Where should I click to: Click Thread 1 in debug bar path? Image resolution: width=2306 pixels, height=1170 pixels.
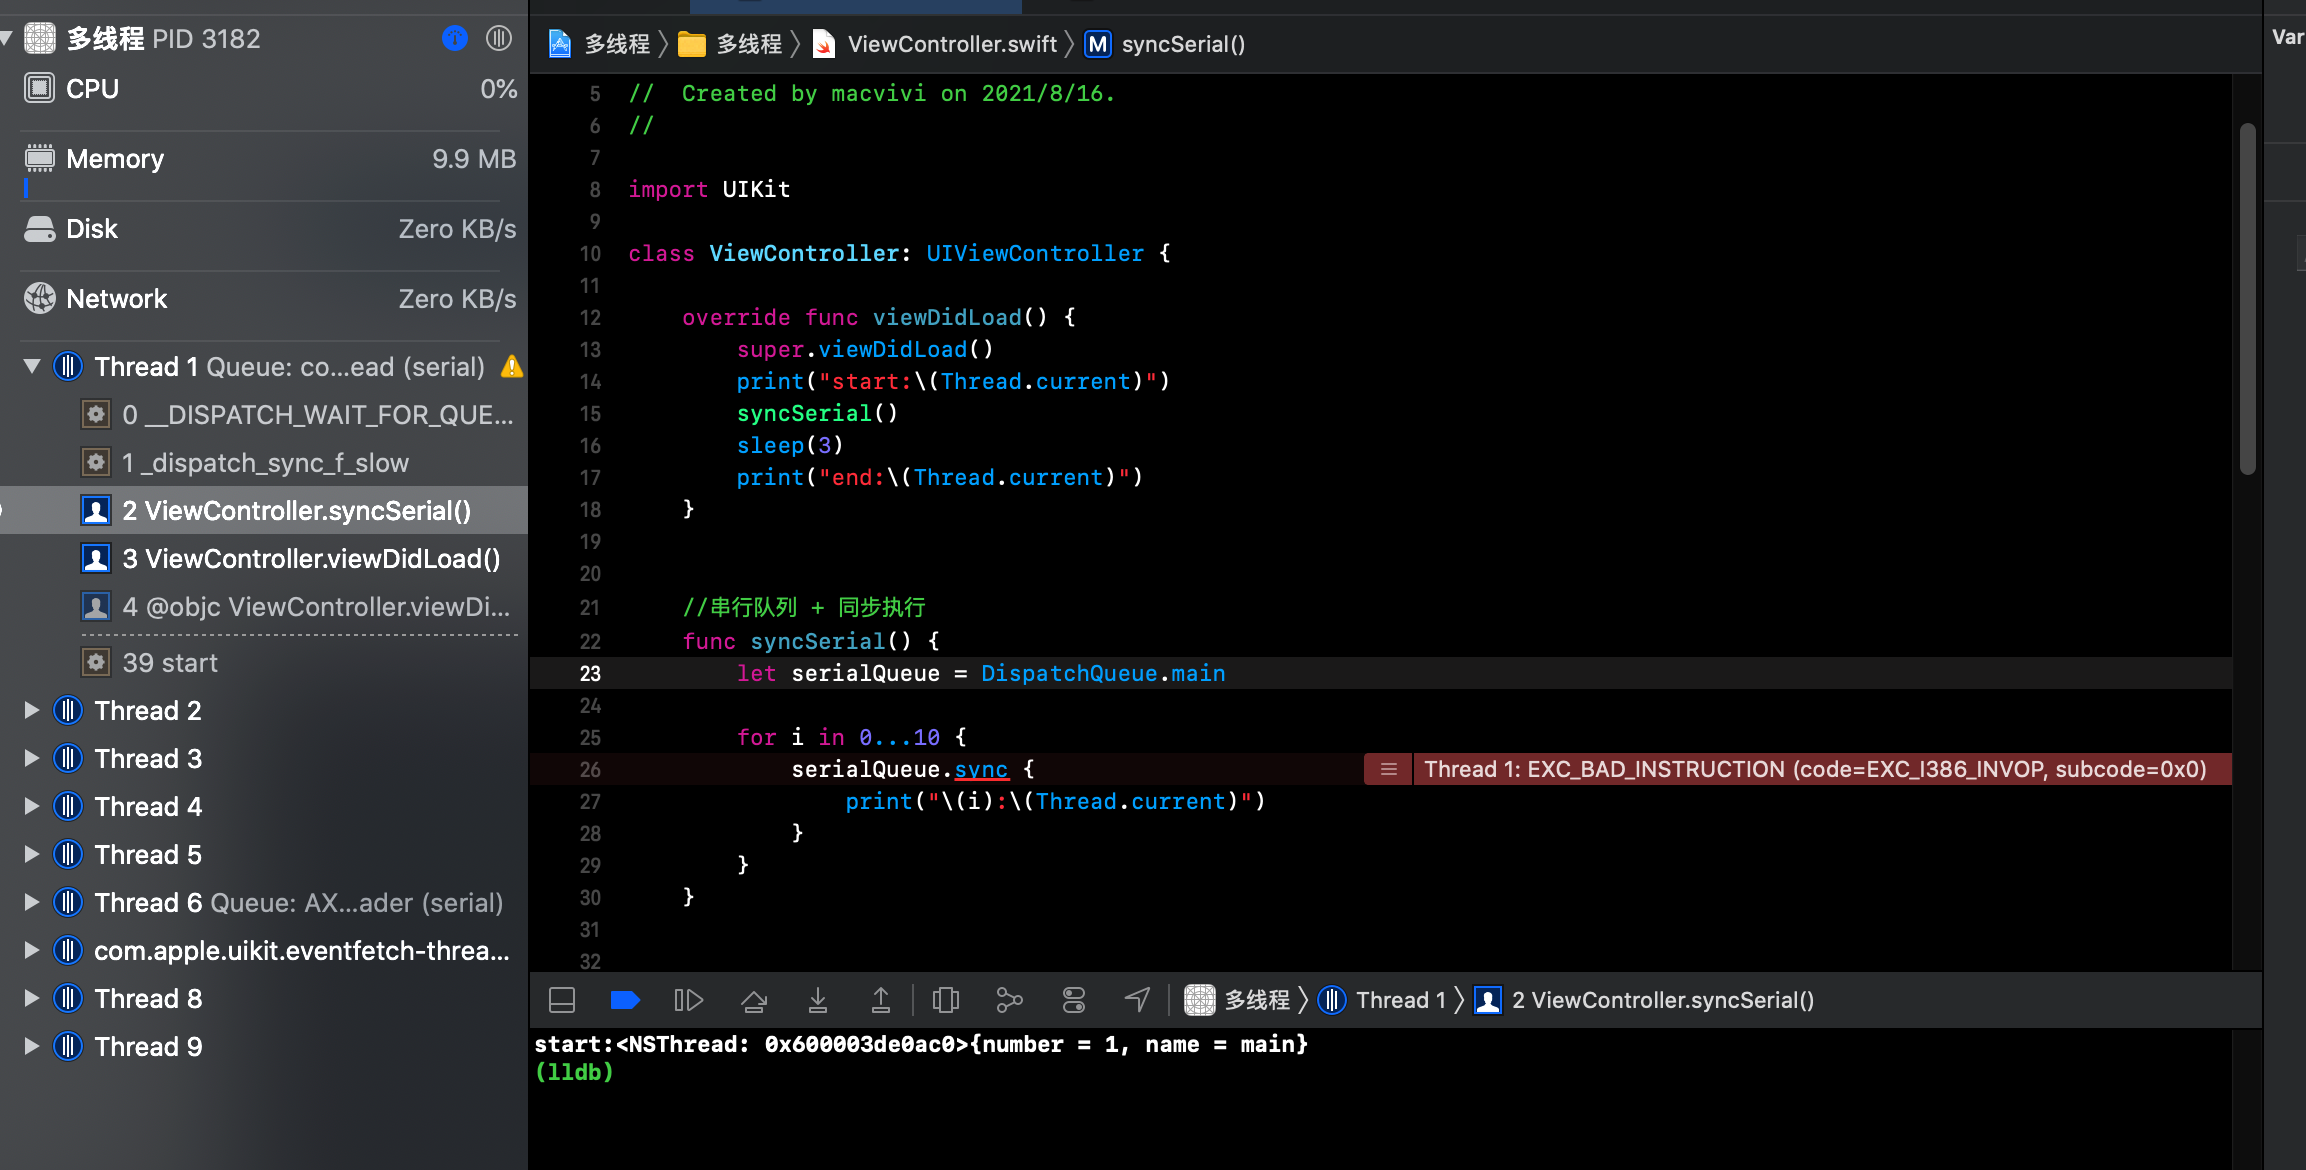pos(1383,1000)
